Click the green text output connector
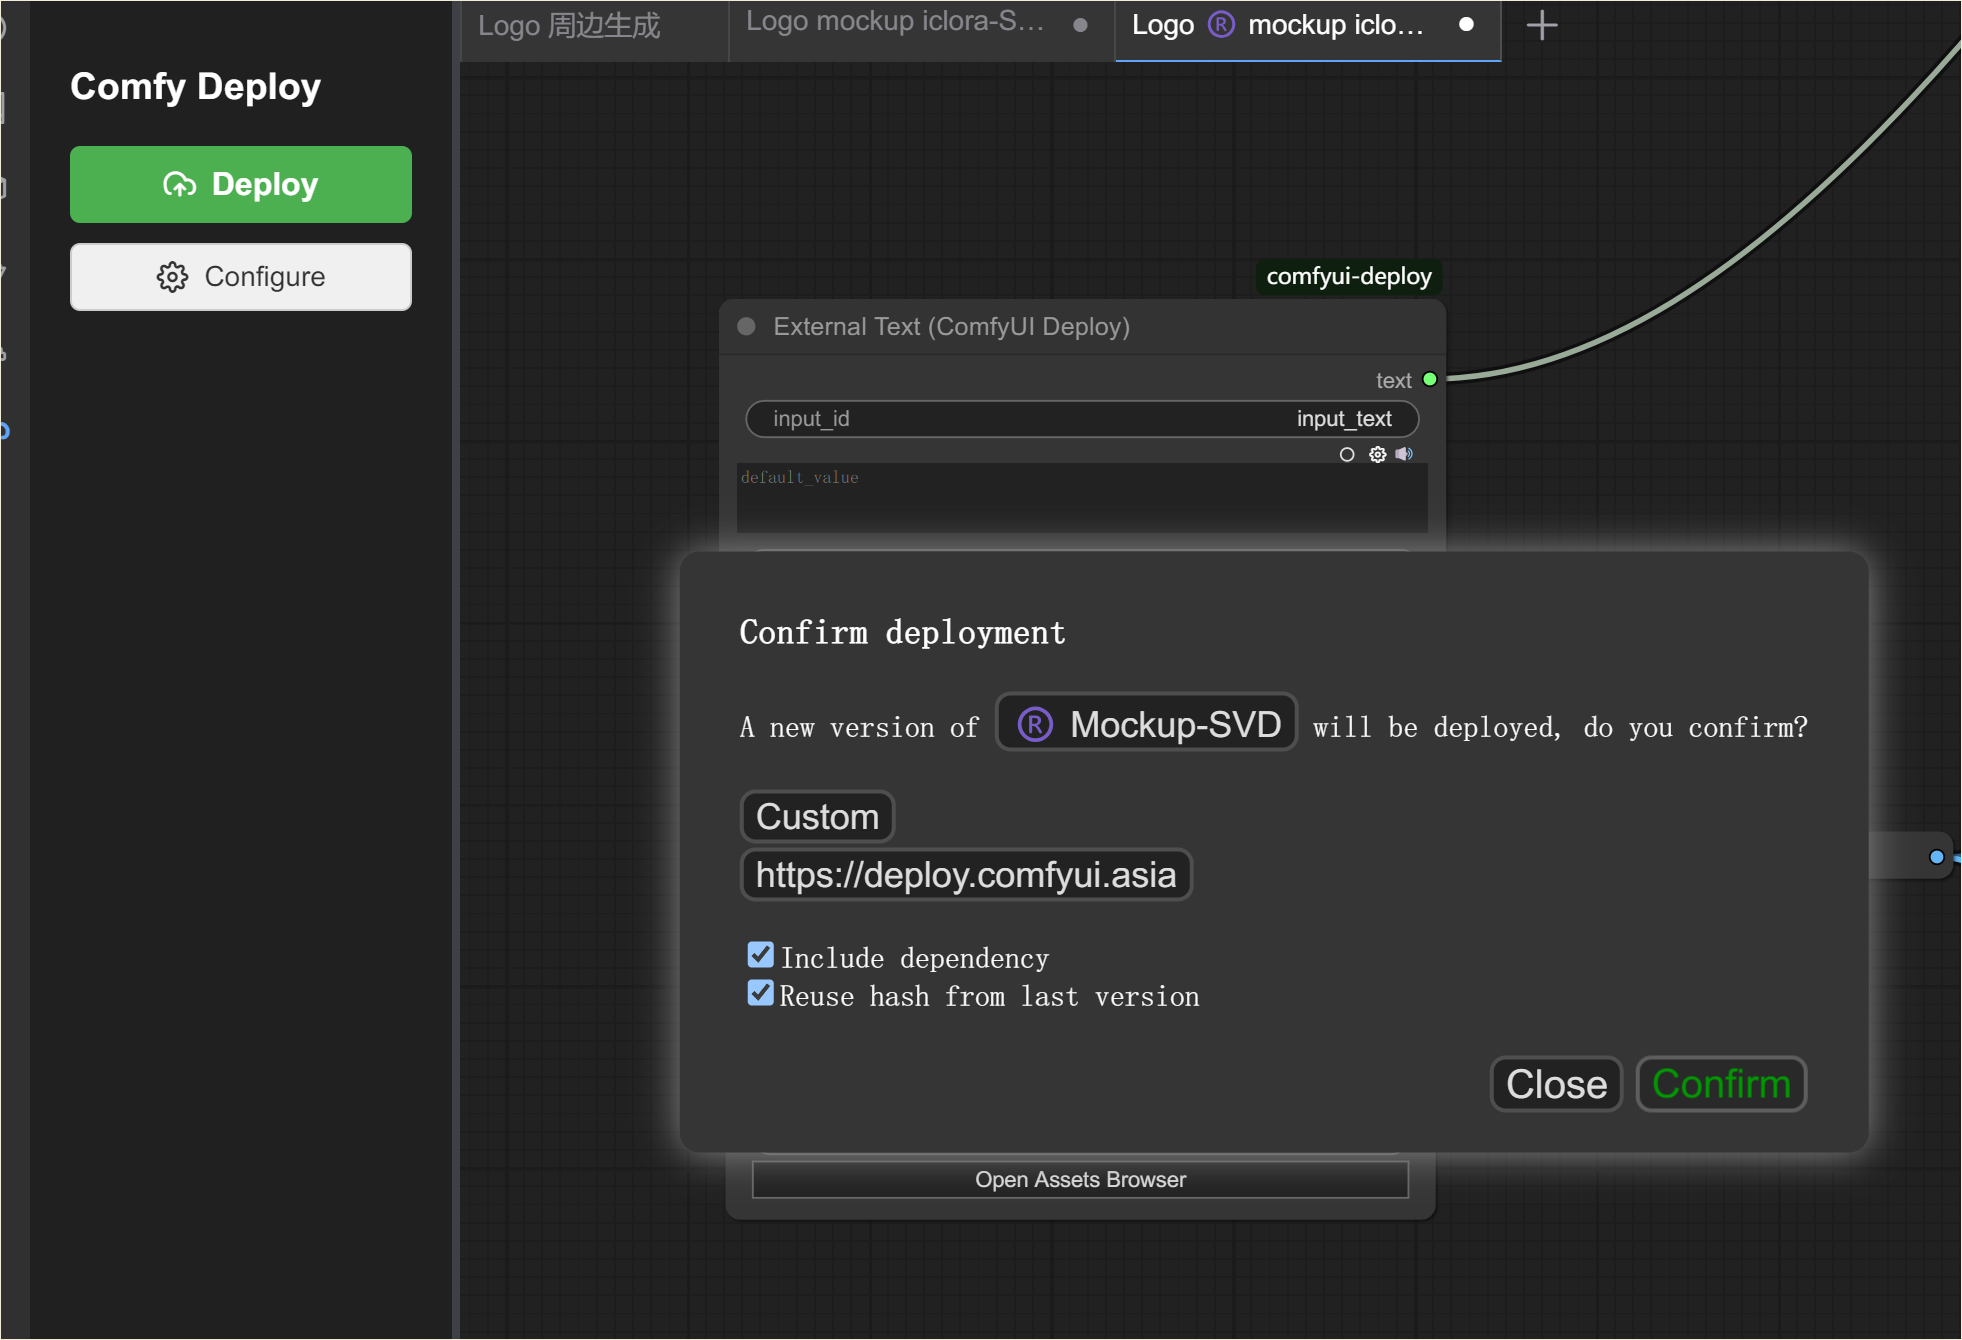The image size is (1962, 1340). tap(1430, 379)
